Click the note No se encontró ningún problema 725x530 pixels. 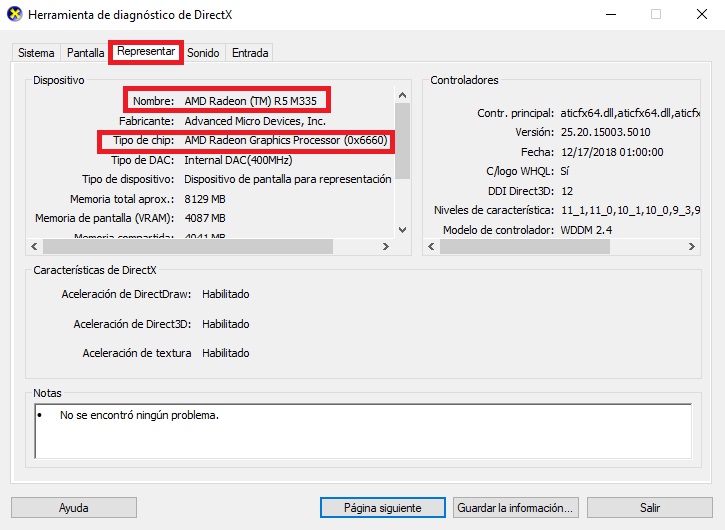point(139,415)
